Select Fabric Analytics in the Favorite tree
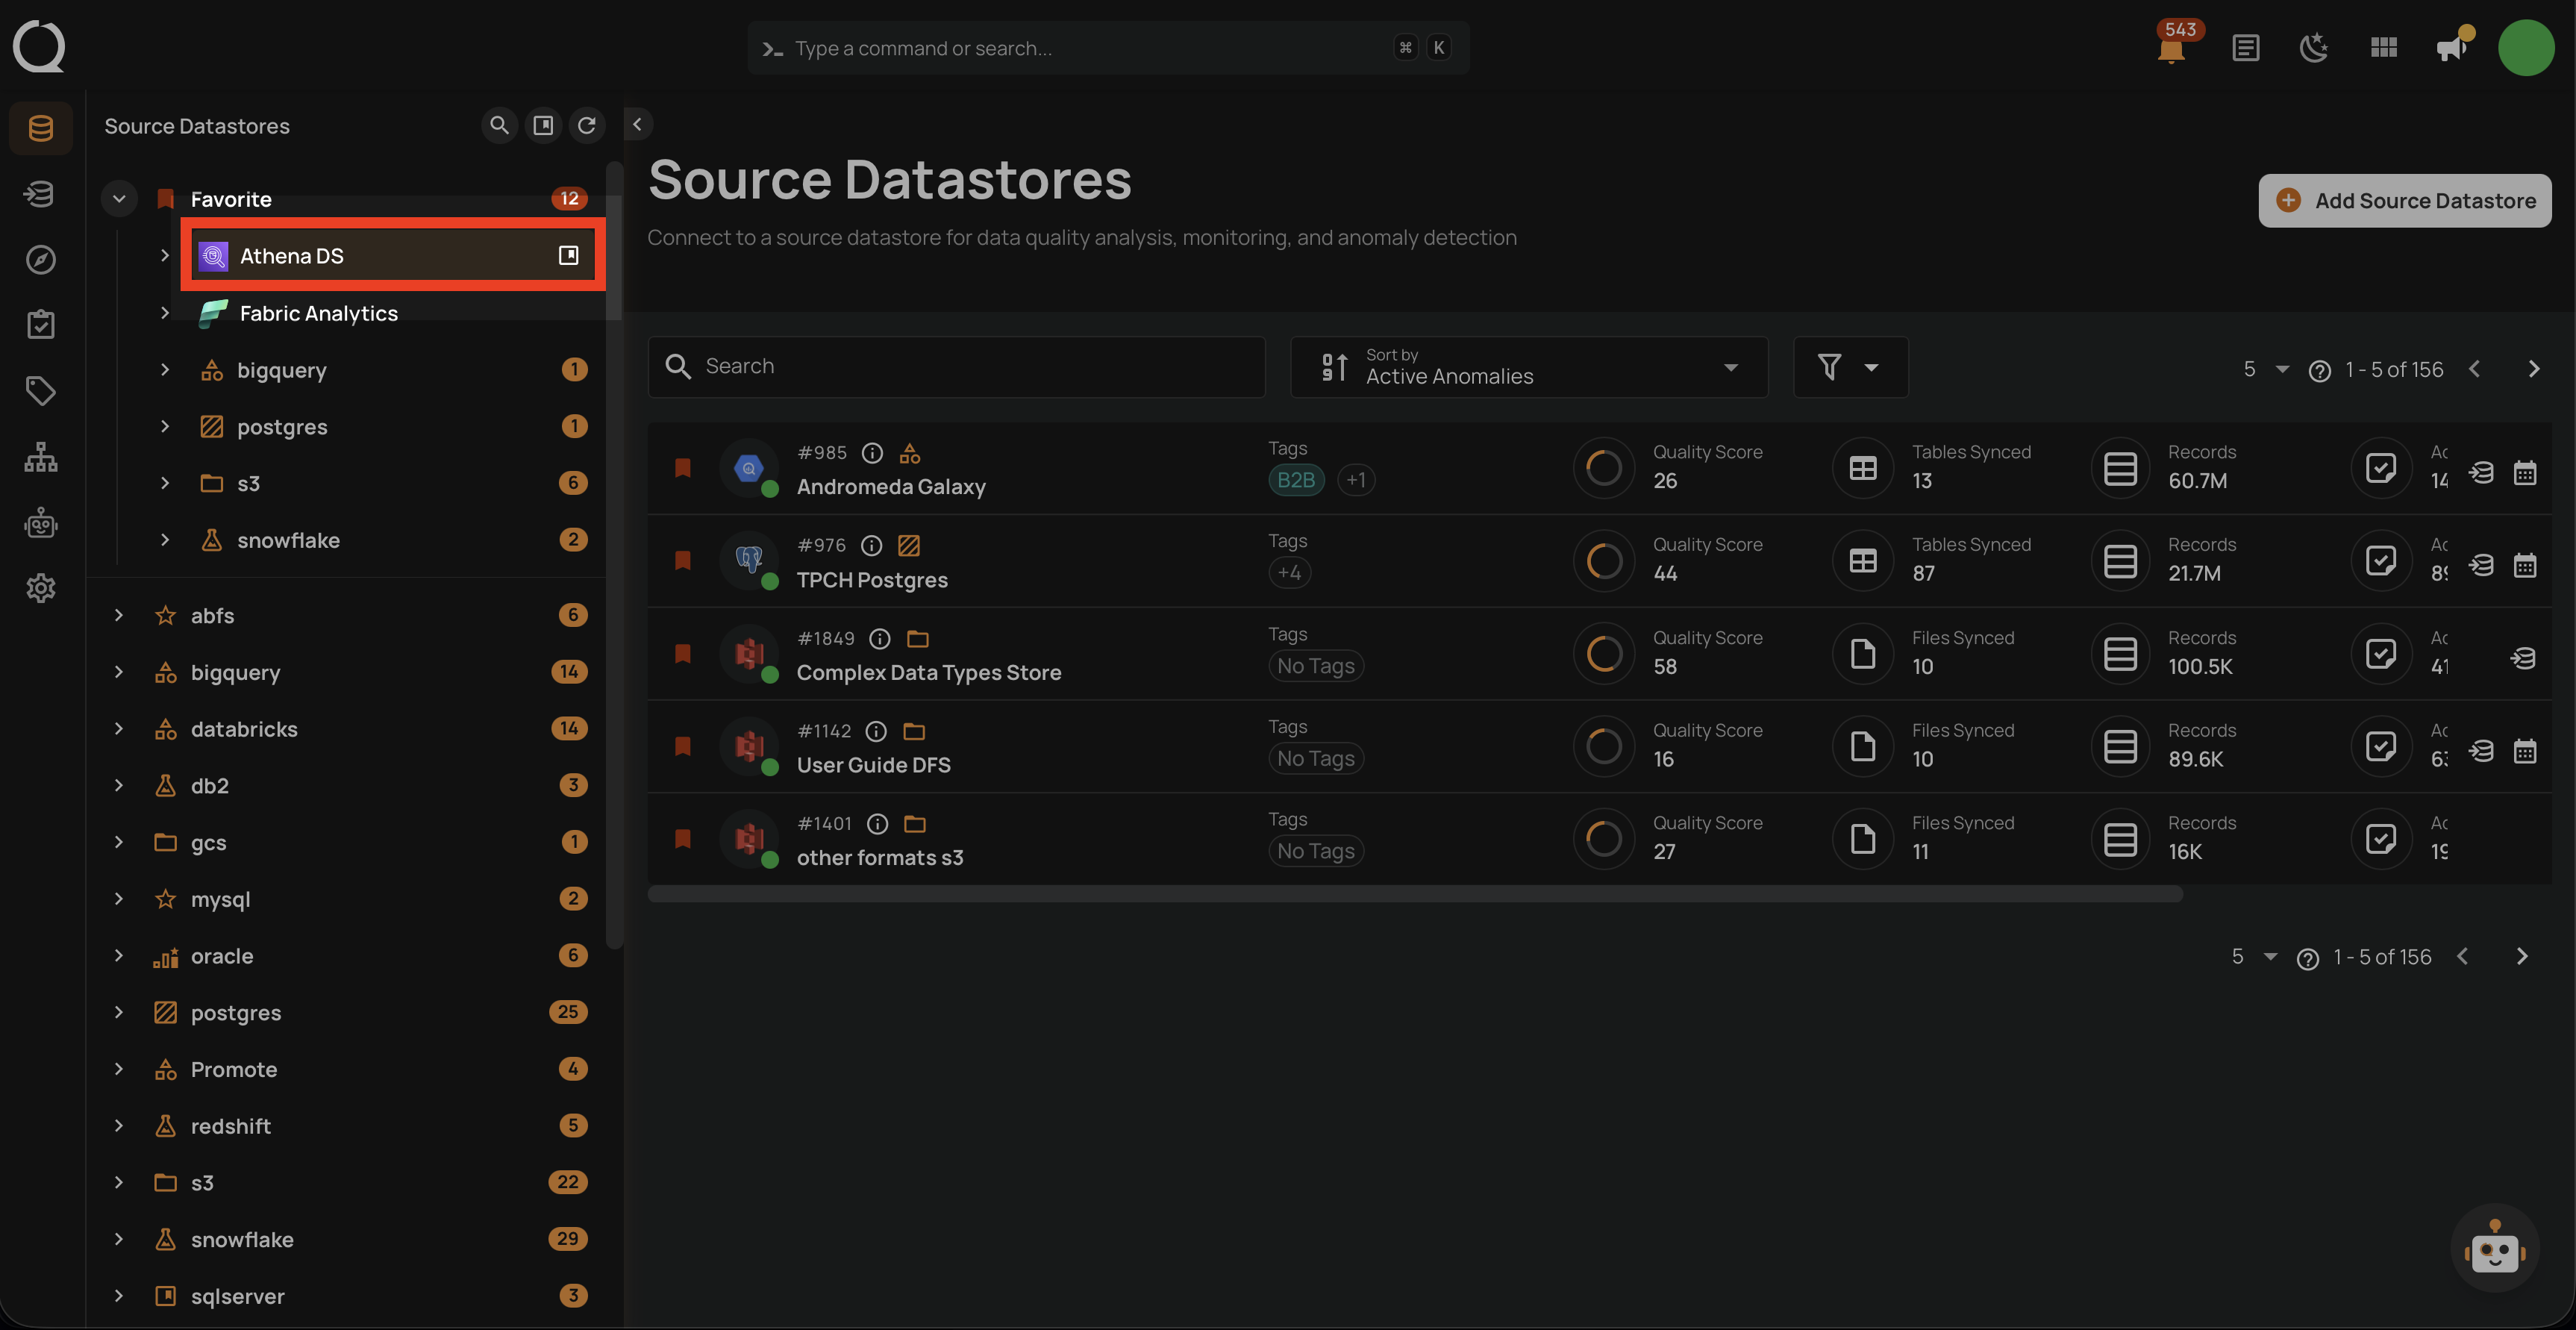The width and height of the screenshot is (2576, 1330). (318, 313)
